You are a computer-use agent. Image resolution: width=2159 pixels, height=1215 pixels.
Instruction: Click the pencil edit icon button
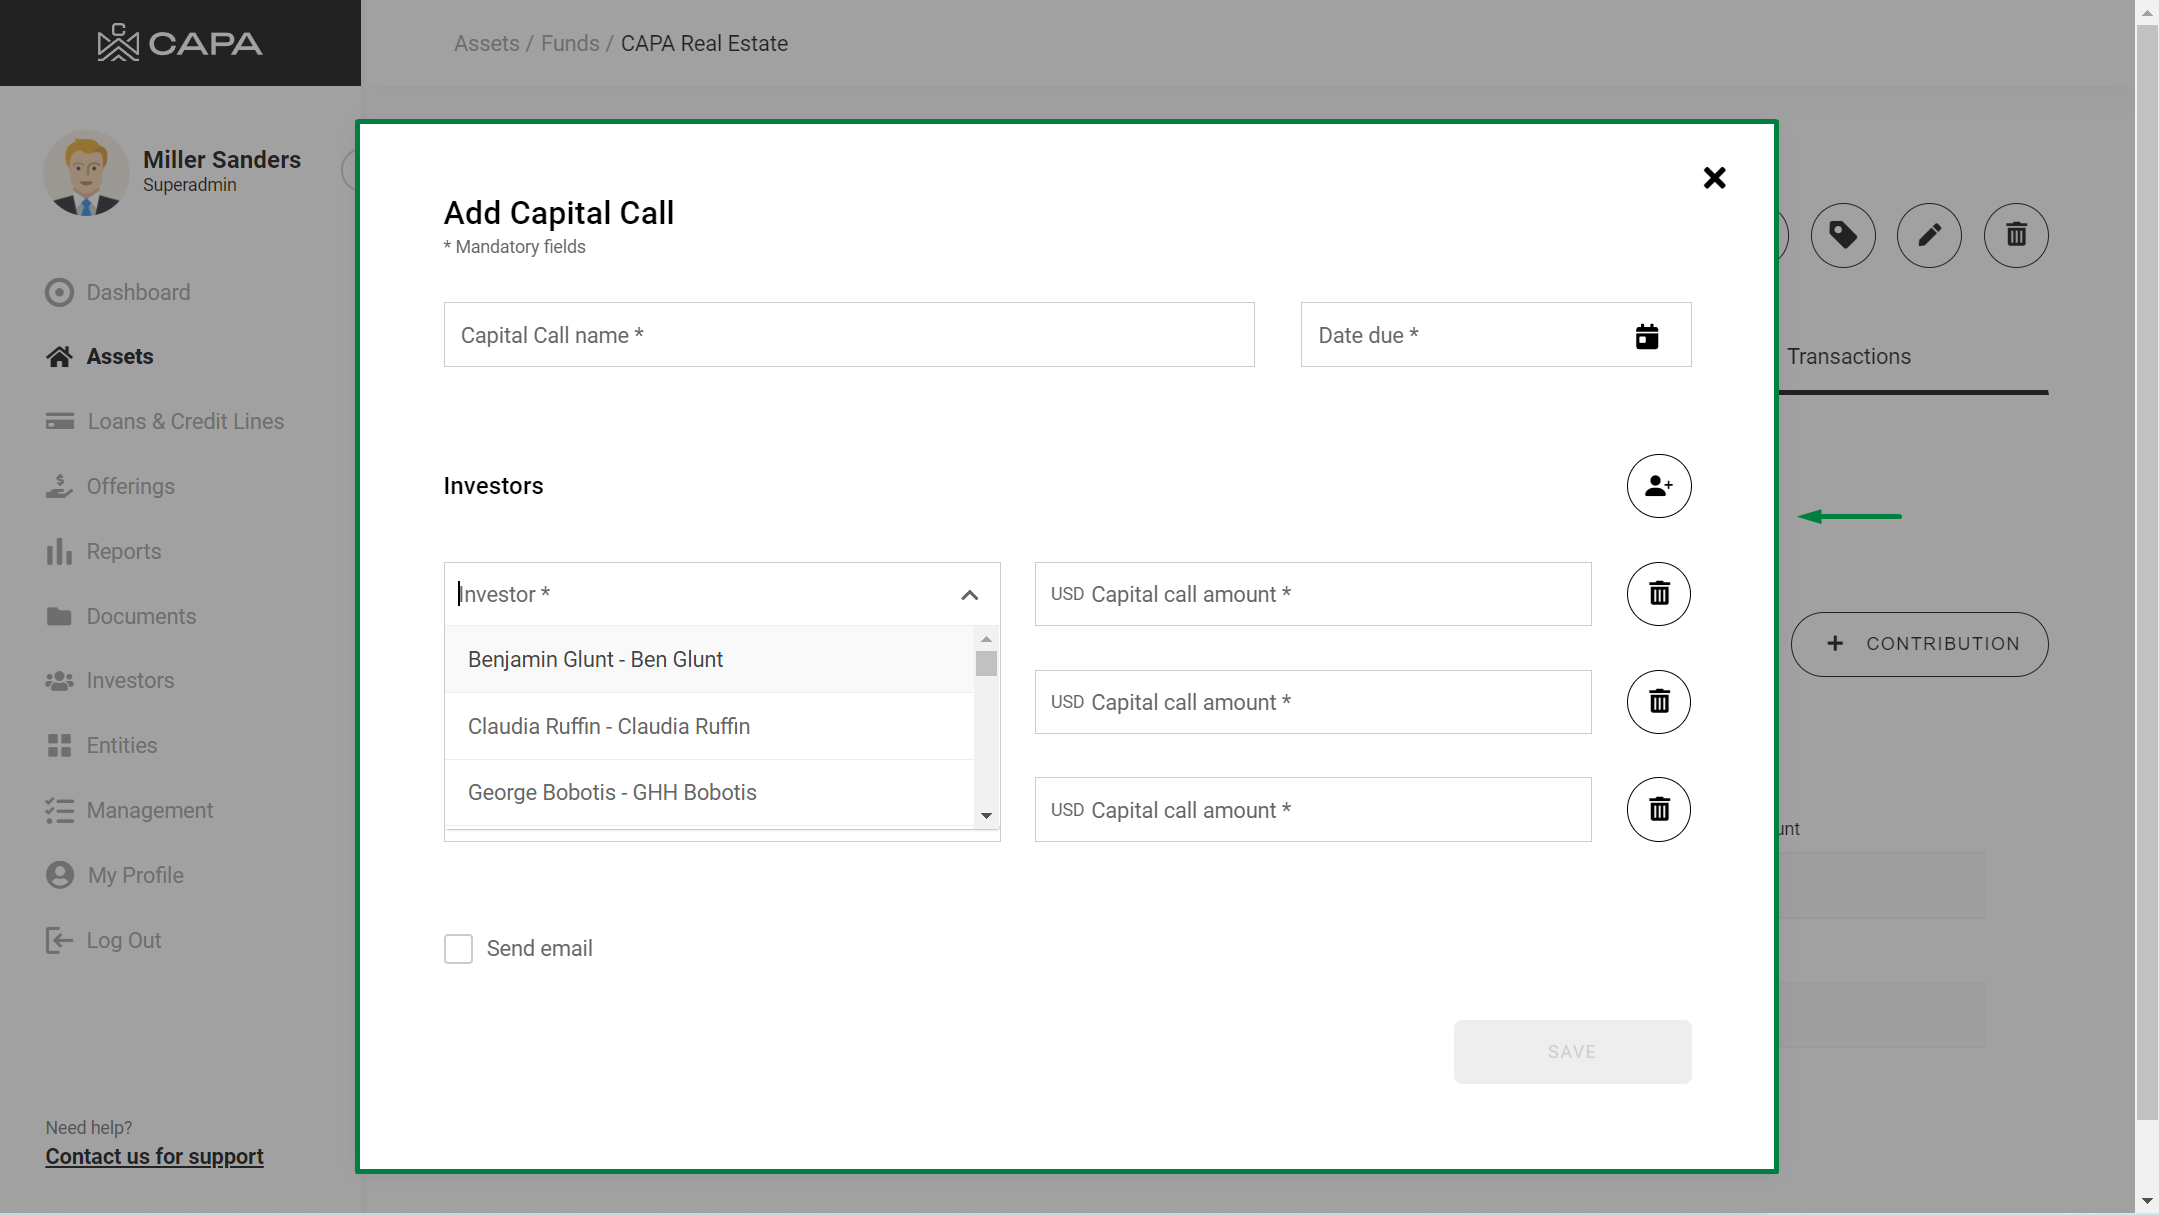click(1928, 236)
